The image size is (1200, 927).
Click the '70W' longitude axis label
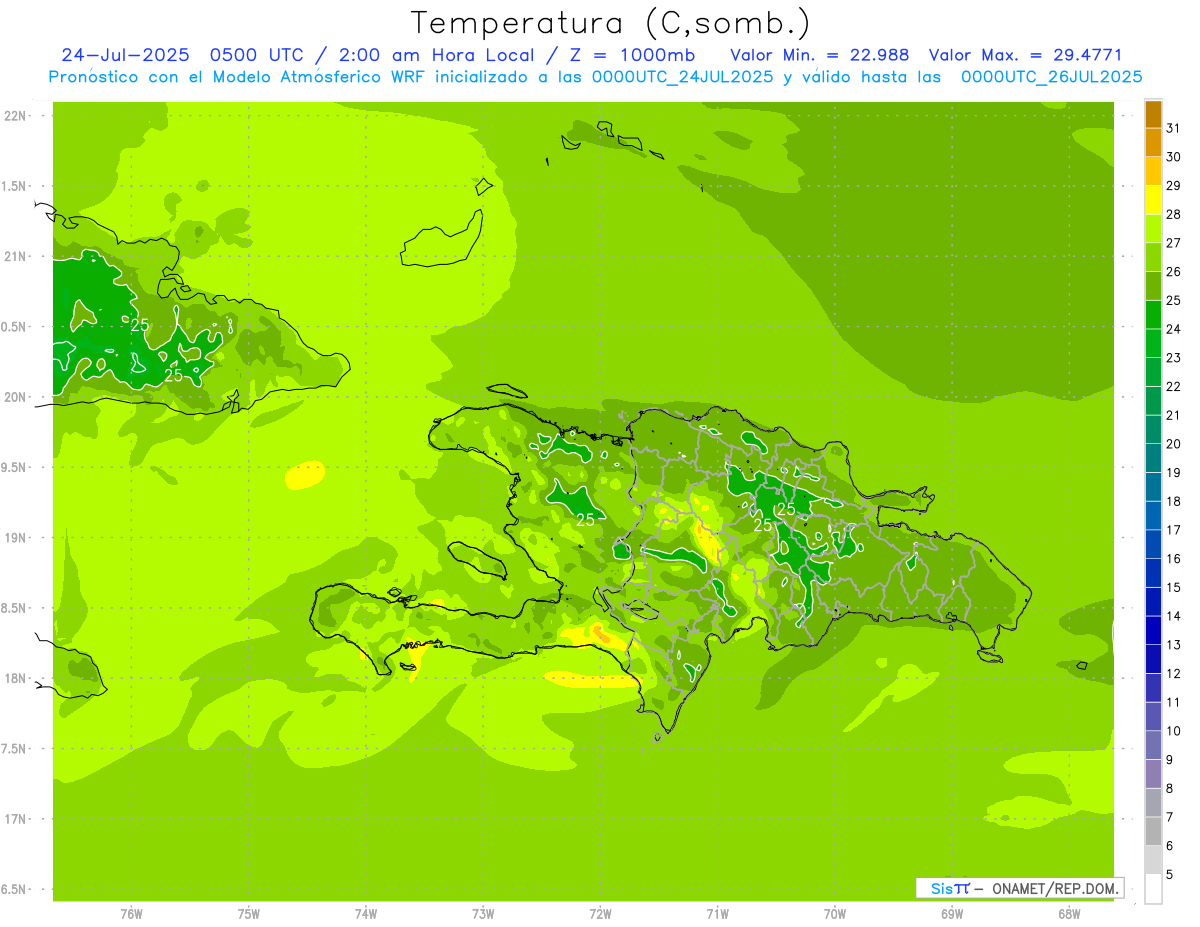[835, 914]
